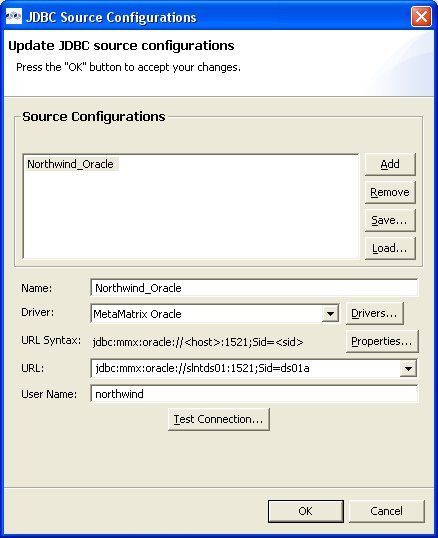This screenshot has height=538, width=438.
Task: Open the Properties... dialog
Action: tap(382, 341)
